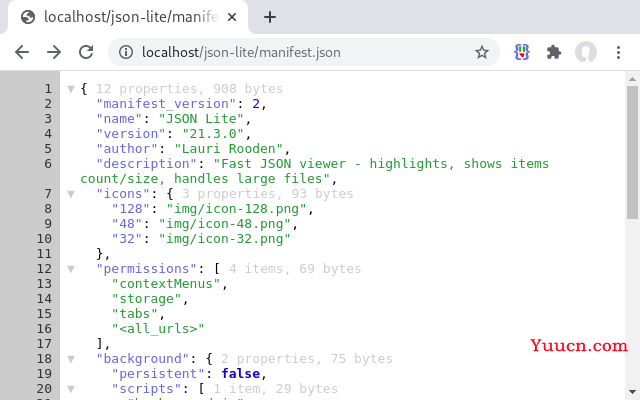Click the address bar URL field
The height and width of the screenshot is (400, 640).
click(x=304, y=52)
